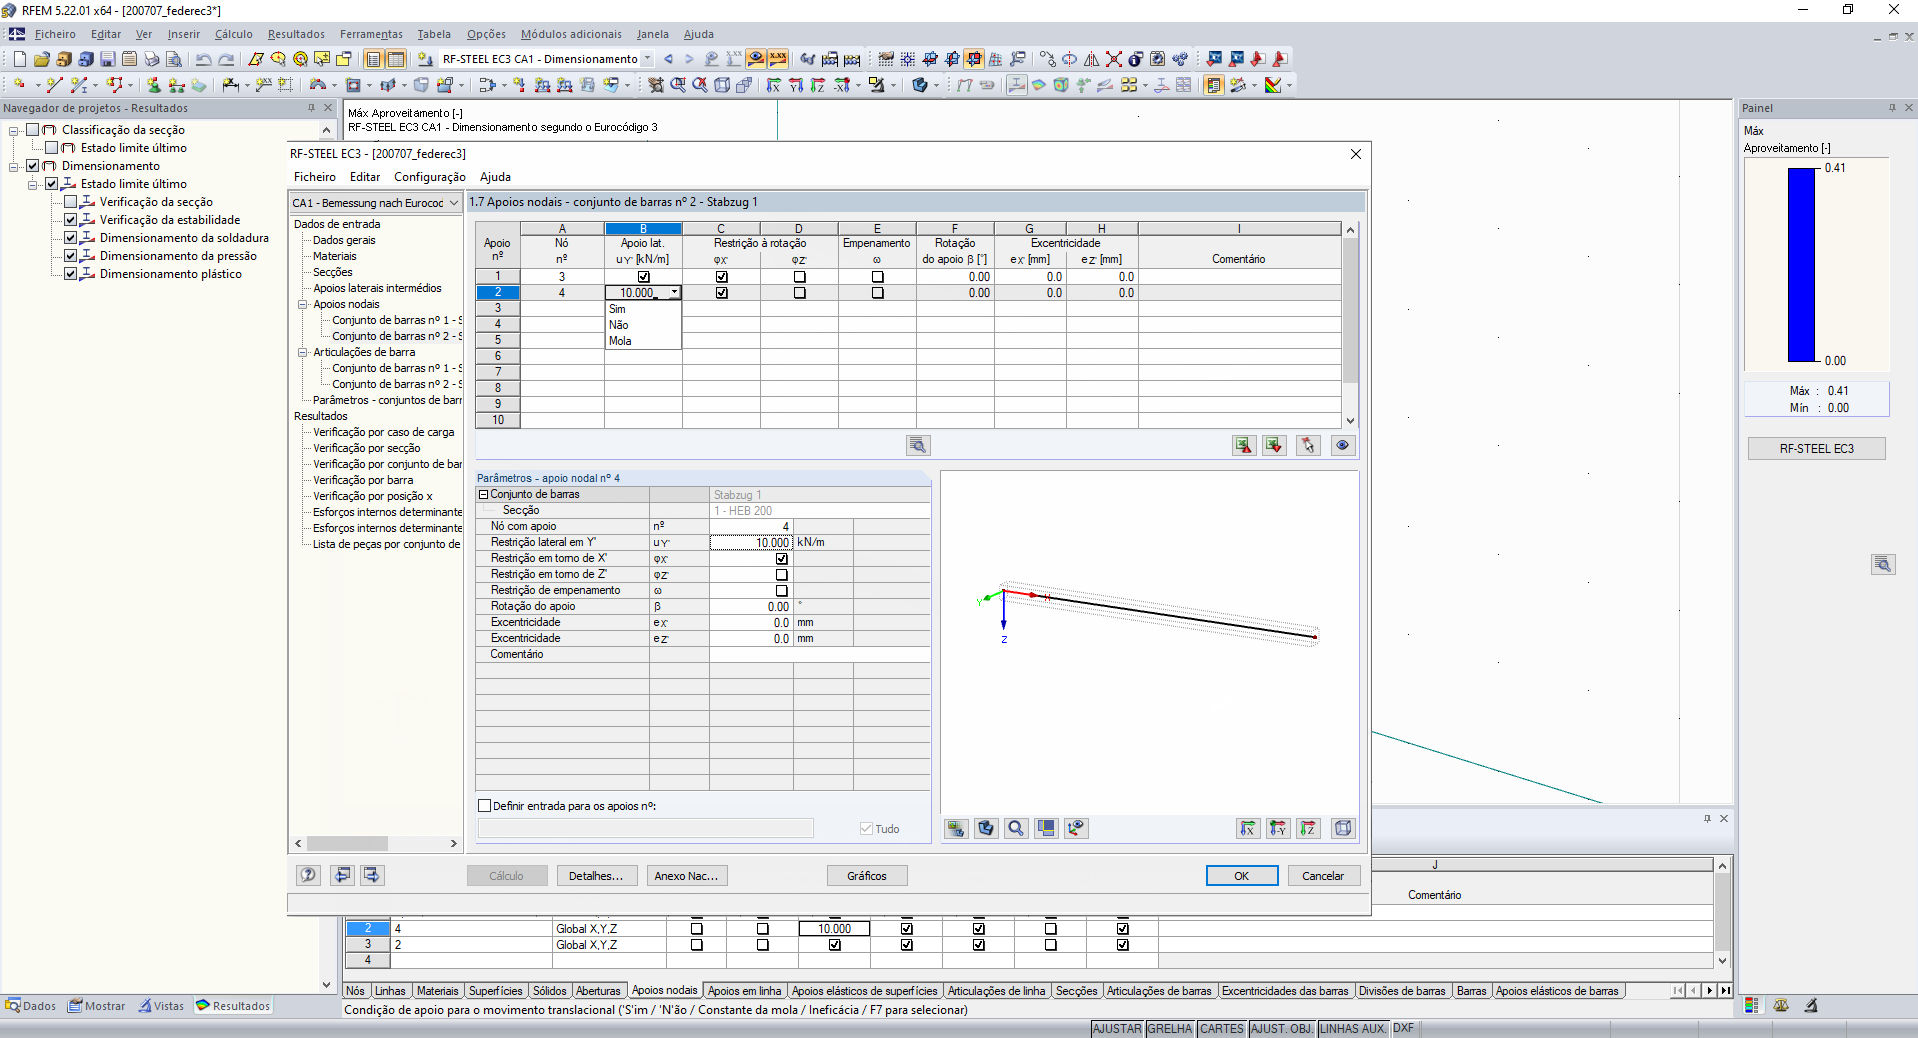This screenshot has width=1918, height=1038.
Task: Redo the action in the main toolbar
Action: coord(226,59)
